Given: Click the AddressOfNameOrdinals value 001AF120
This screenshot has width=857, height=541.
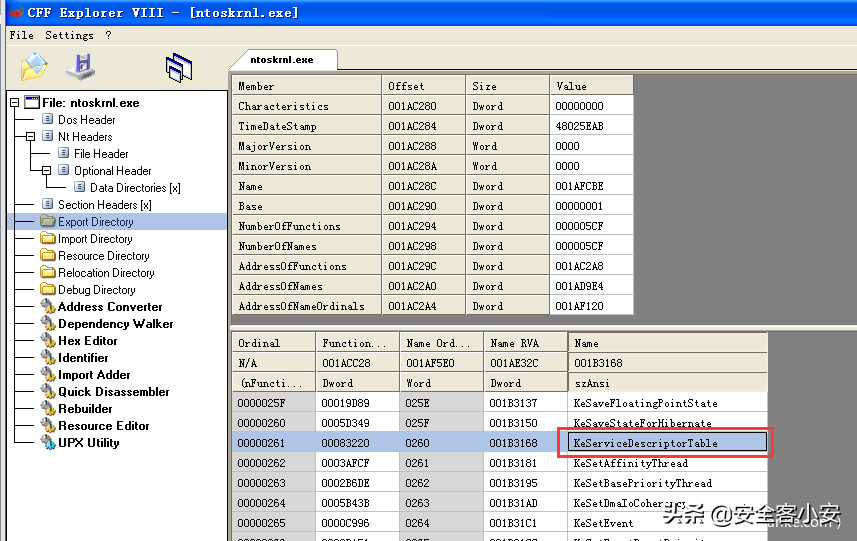Looking at the screenshot, I should (x=591, y=306).
